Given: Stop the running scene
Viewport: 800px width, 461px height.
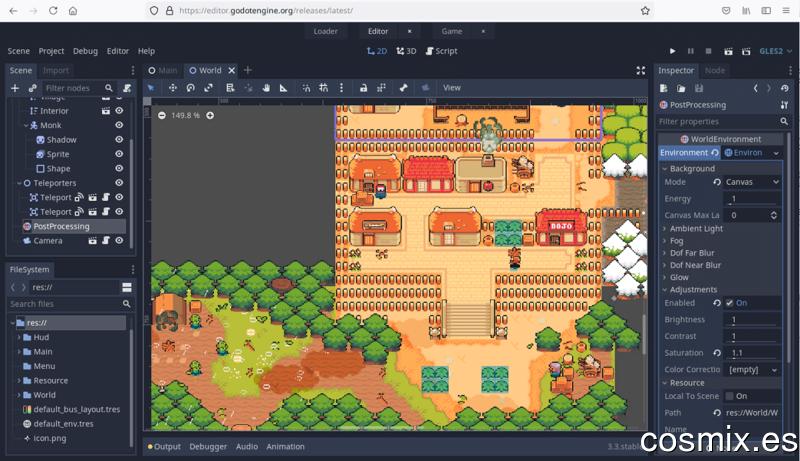Looking at the screenshot, I should [x=709, y=51].
